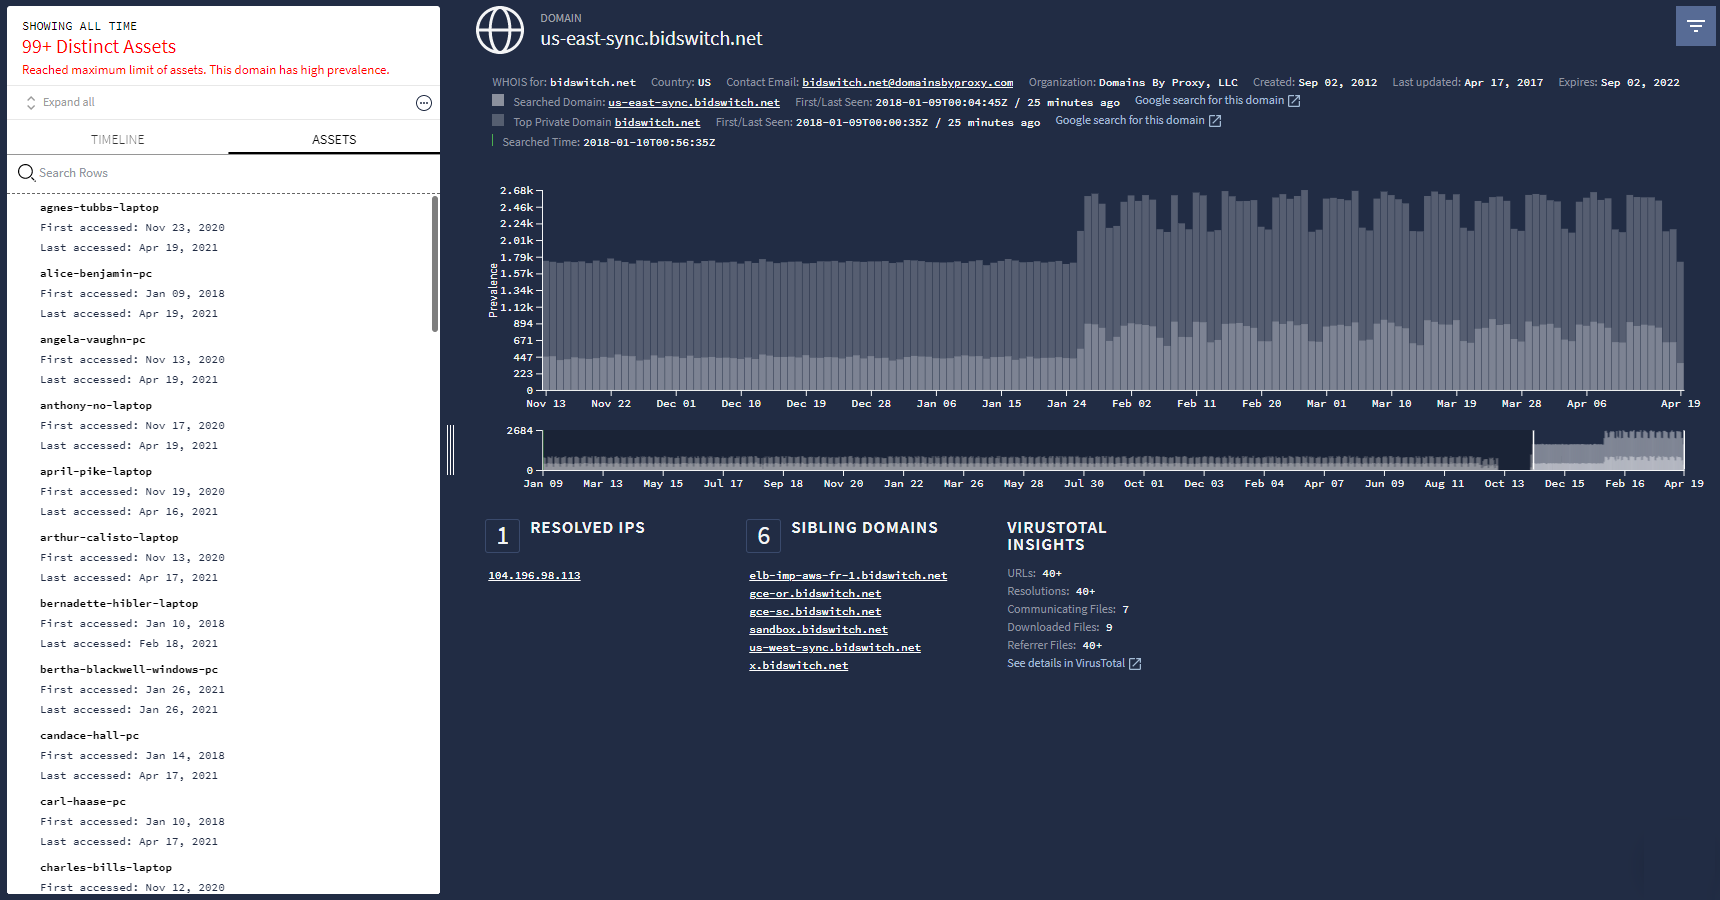Expand the alice-benjamin-pc asset entry

click(x=95, y=273)
